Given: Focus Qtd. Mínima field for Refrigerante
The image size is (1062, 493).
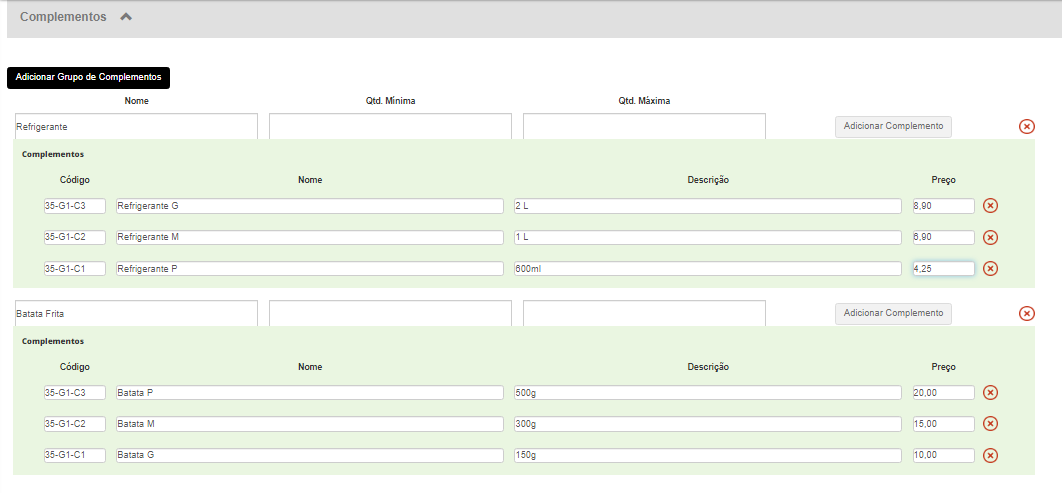Looking at the screenshot, I should click(x=390, y=127).
